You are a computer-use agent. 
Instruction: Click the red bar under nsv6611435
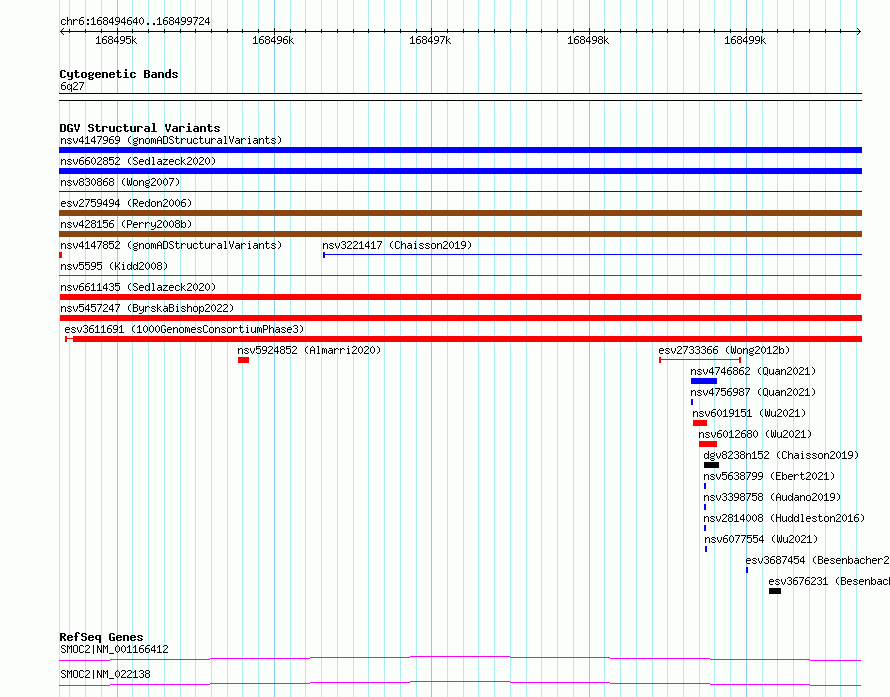[460, 297]
